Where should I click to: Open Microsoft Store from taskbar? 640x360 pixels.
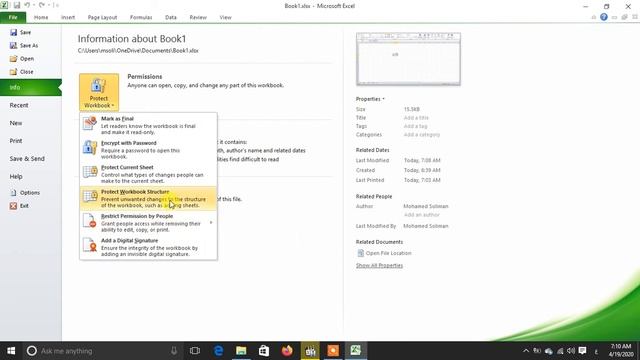point(264,351)
